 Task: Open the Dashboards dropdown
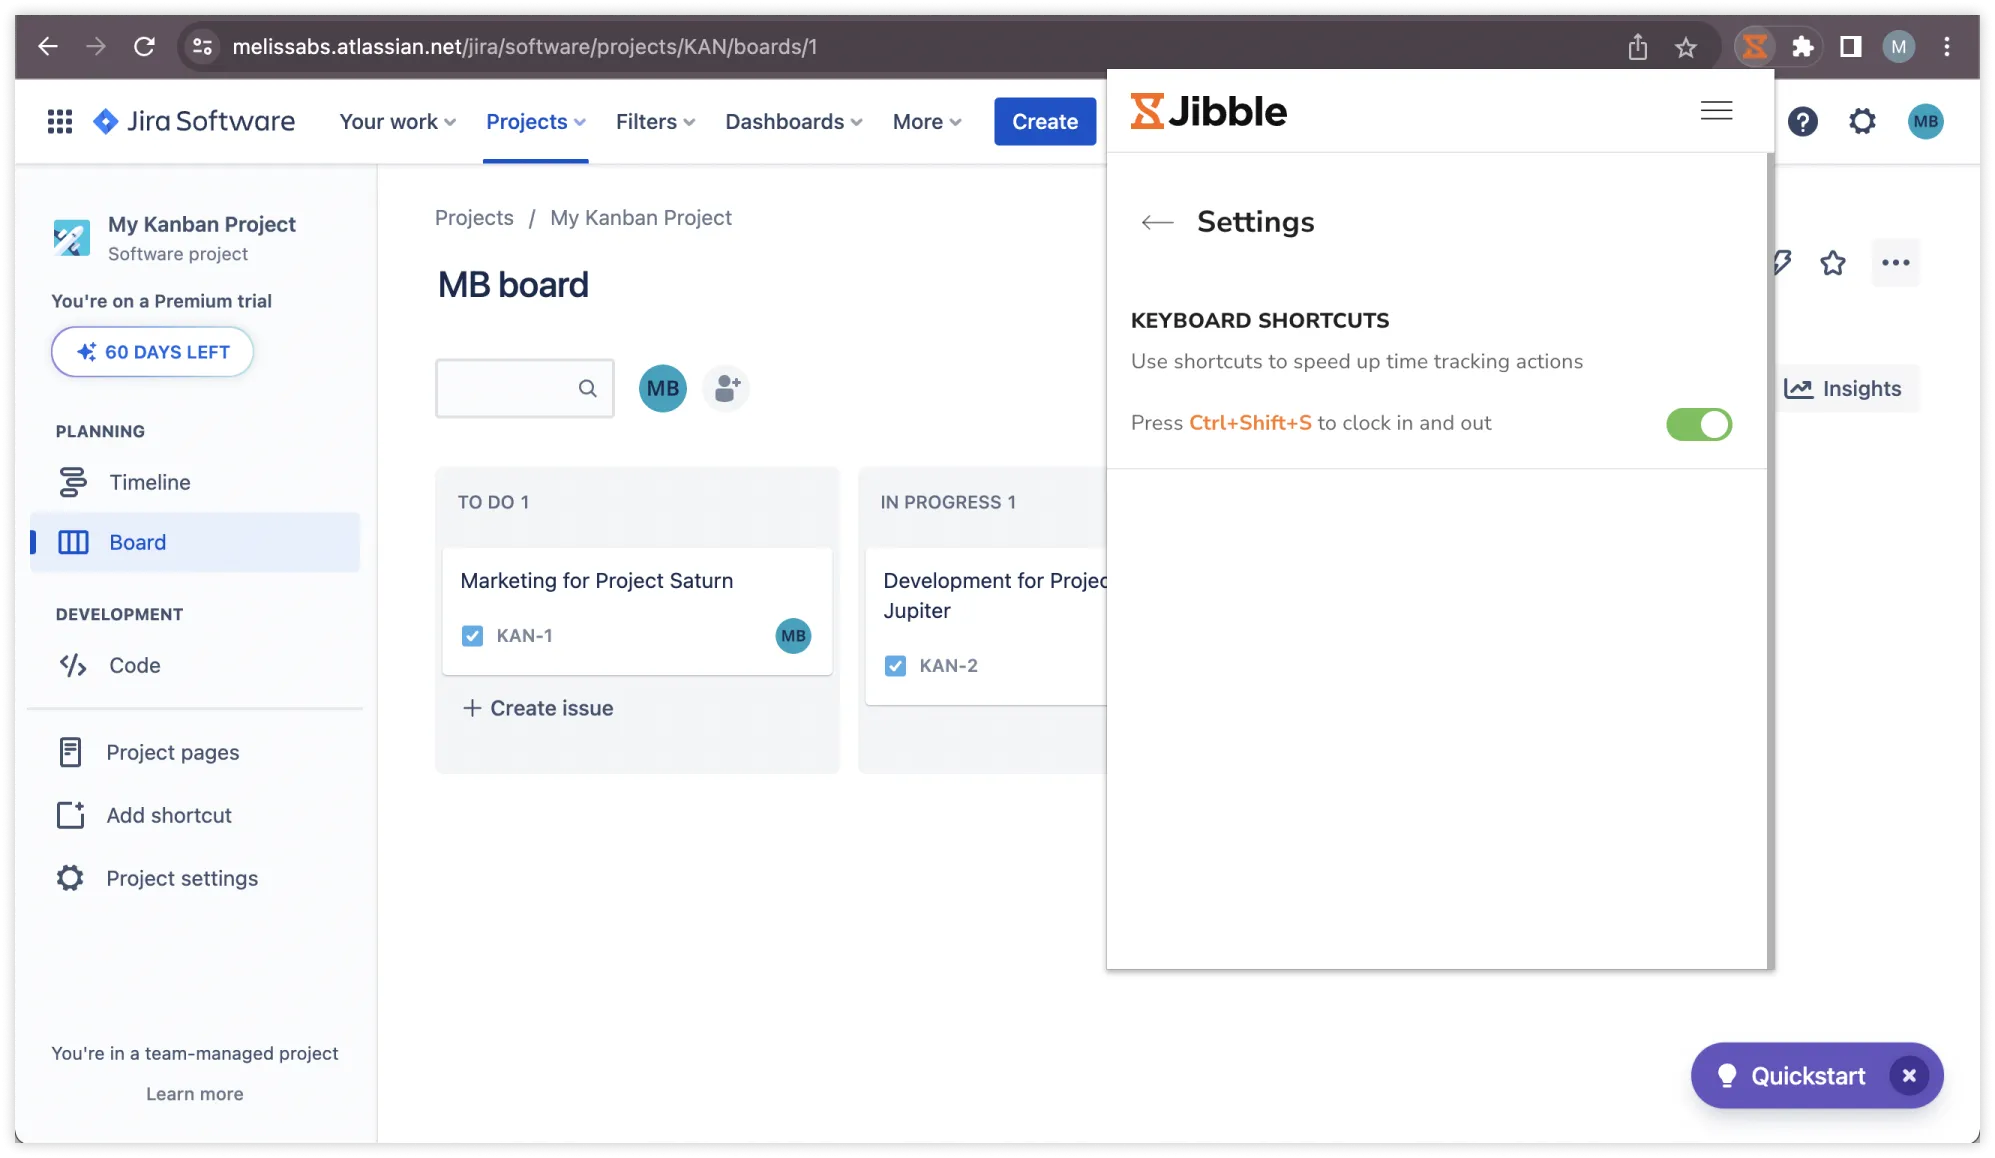793,122
